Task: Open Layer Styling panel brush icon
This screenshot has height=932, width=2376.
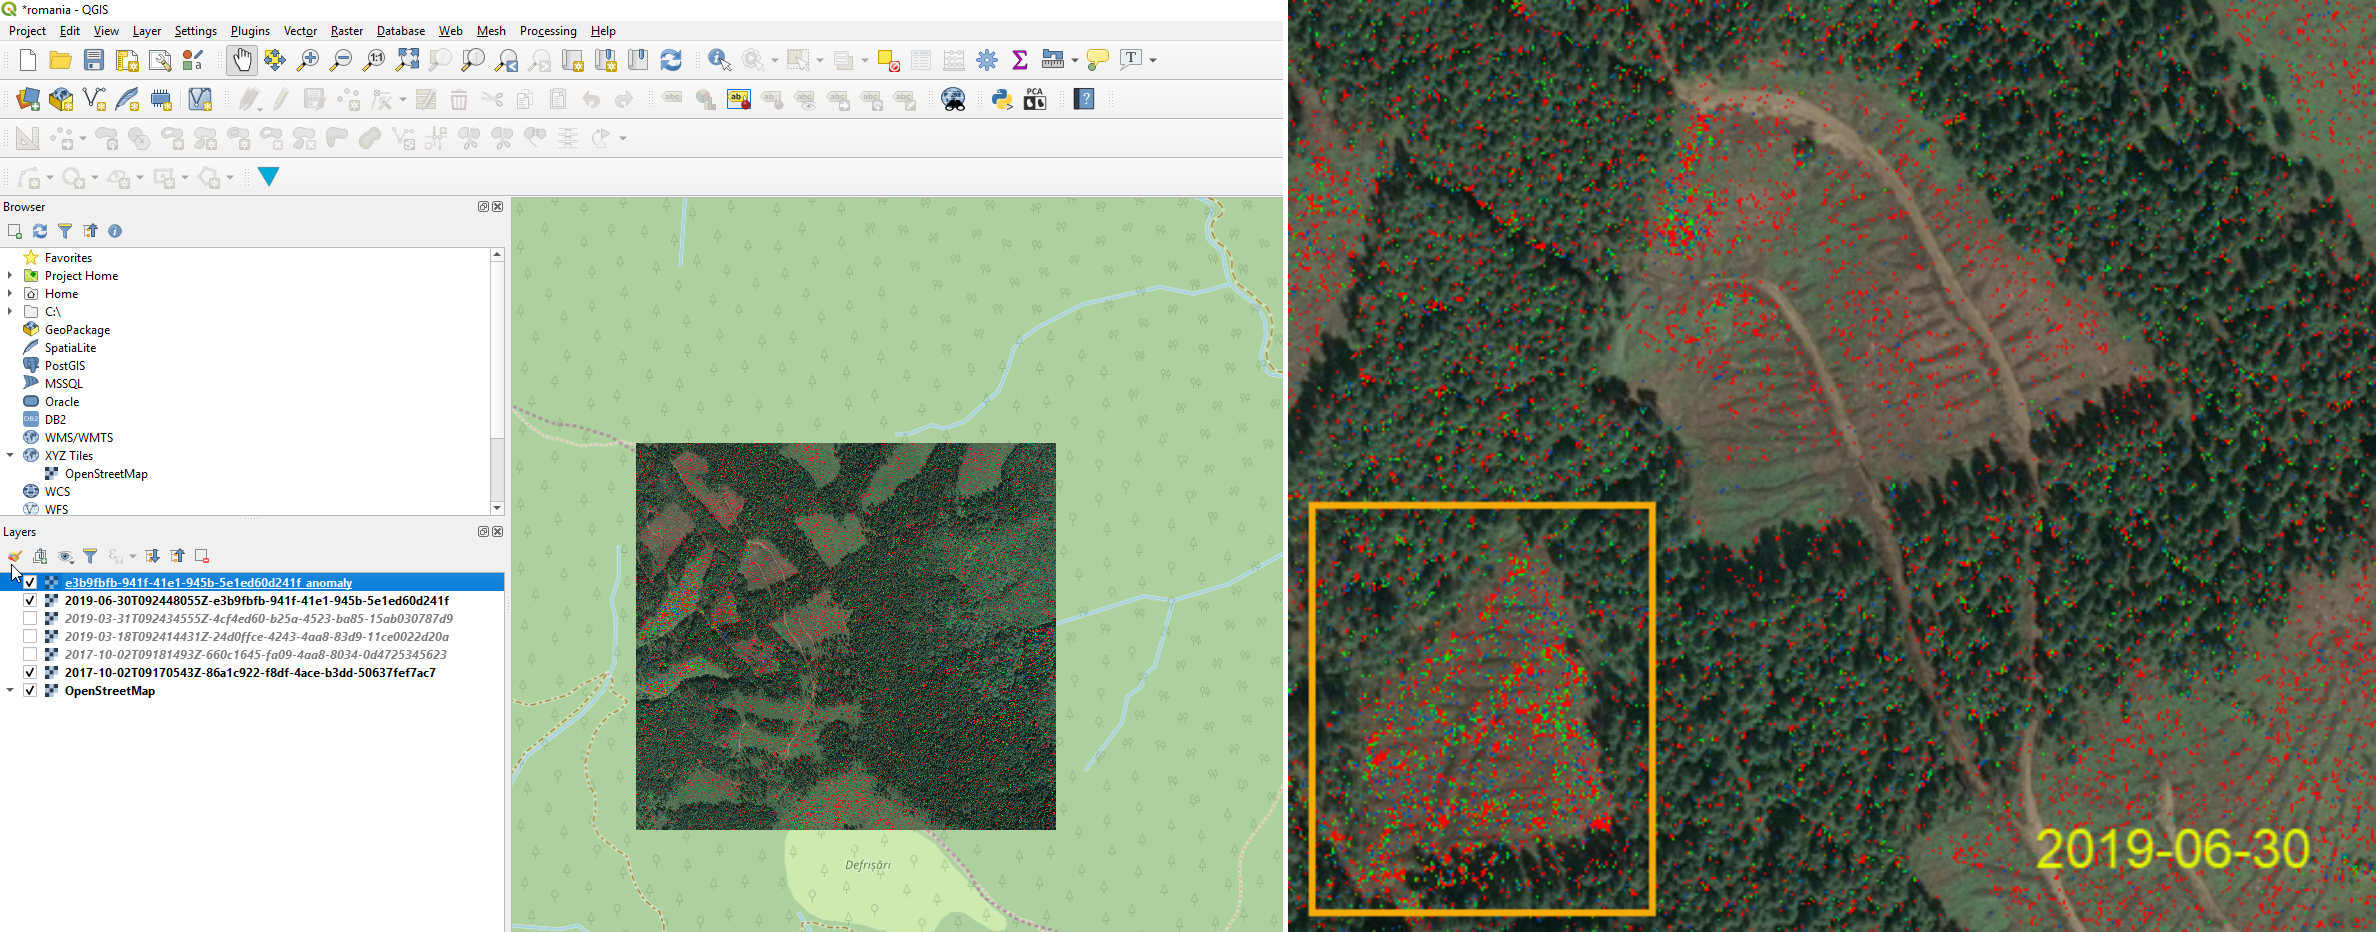Action: coord(15,556)
